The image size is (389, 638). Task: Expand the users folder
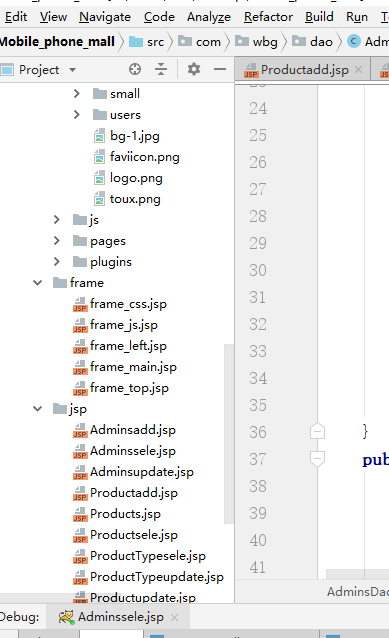76,115
